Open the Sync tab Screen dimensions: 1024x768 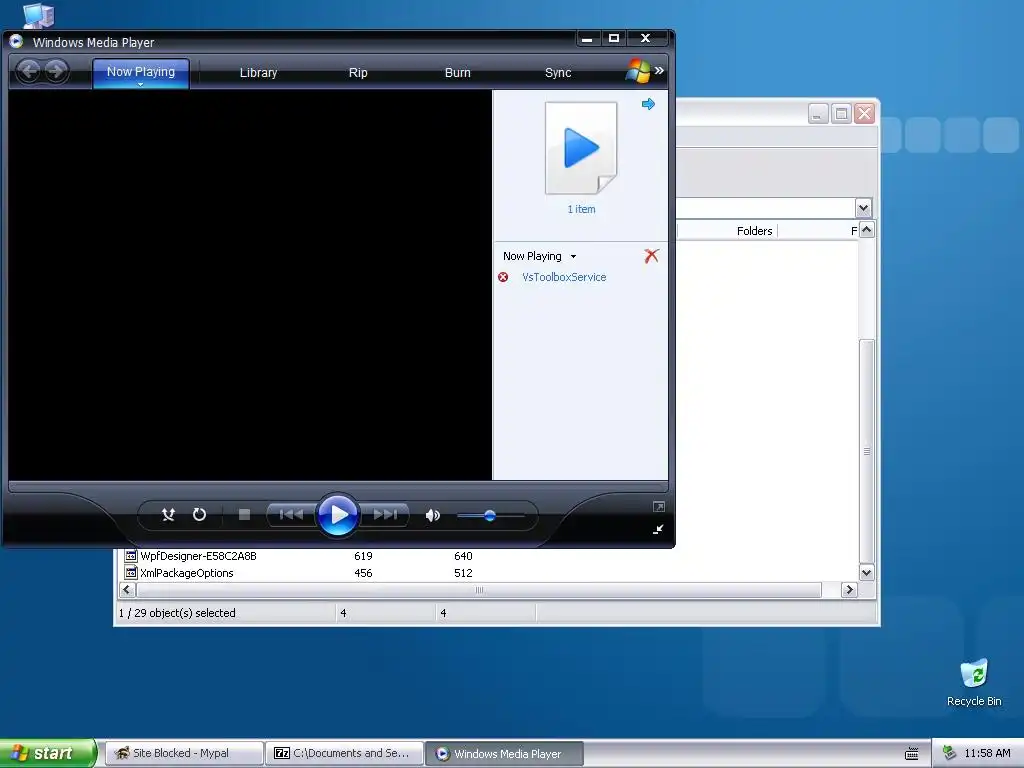558,72
